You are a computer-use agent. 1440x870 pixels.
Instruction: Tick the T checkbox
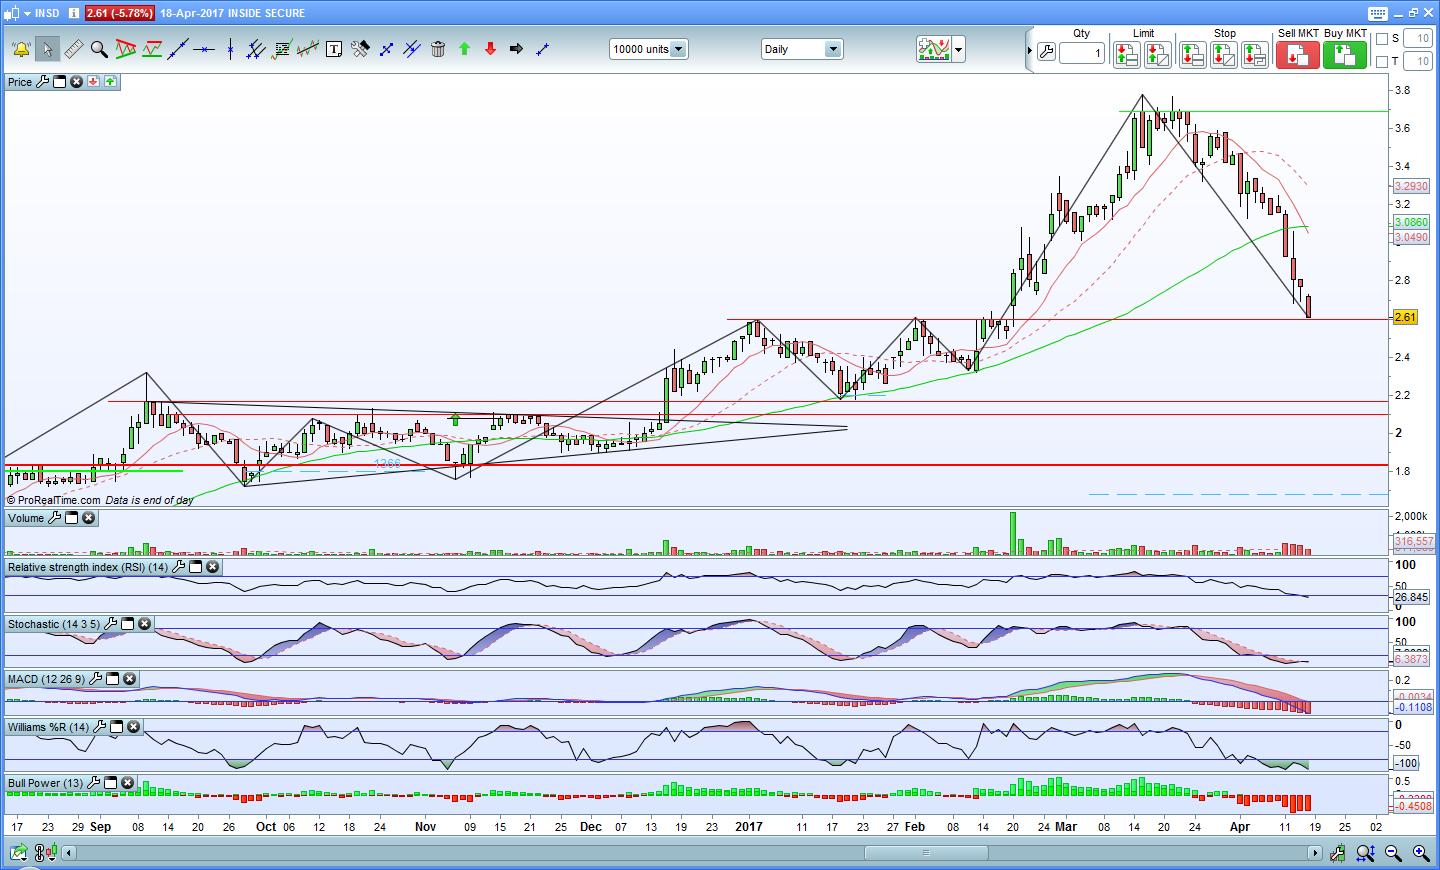[1382, 62]
